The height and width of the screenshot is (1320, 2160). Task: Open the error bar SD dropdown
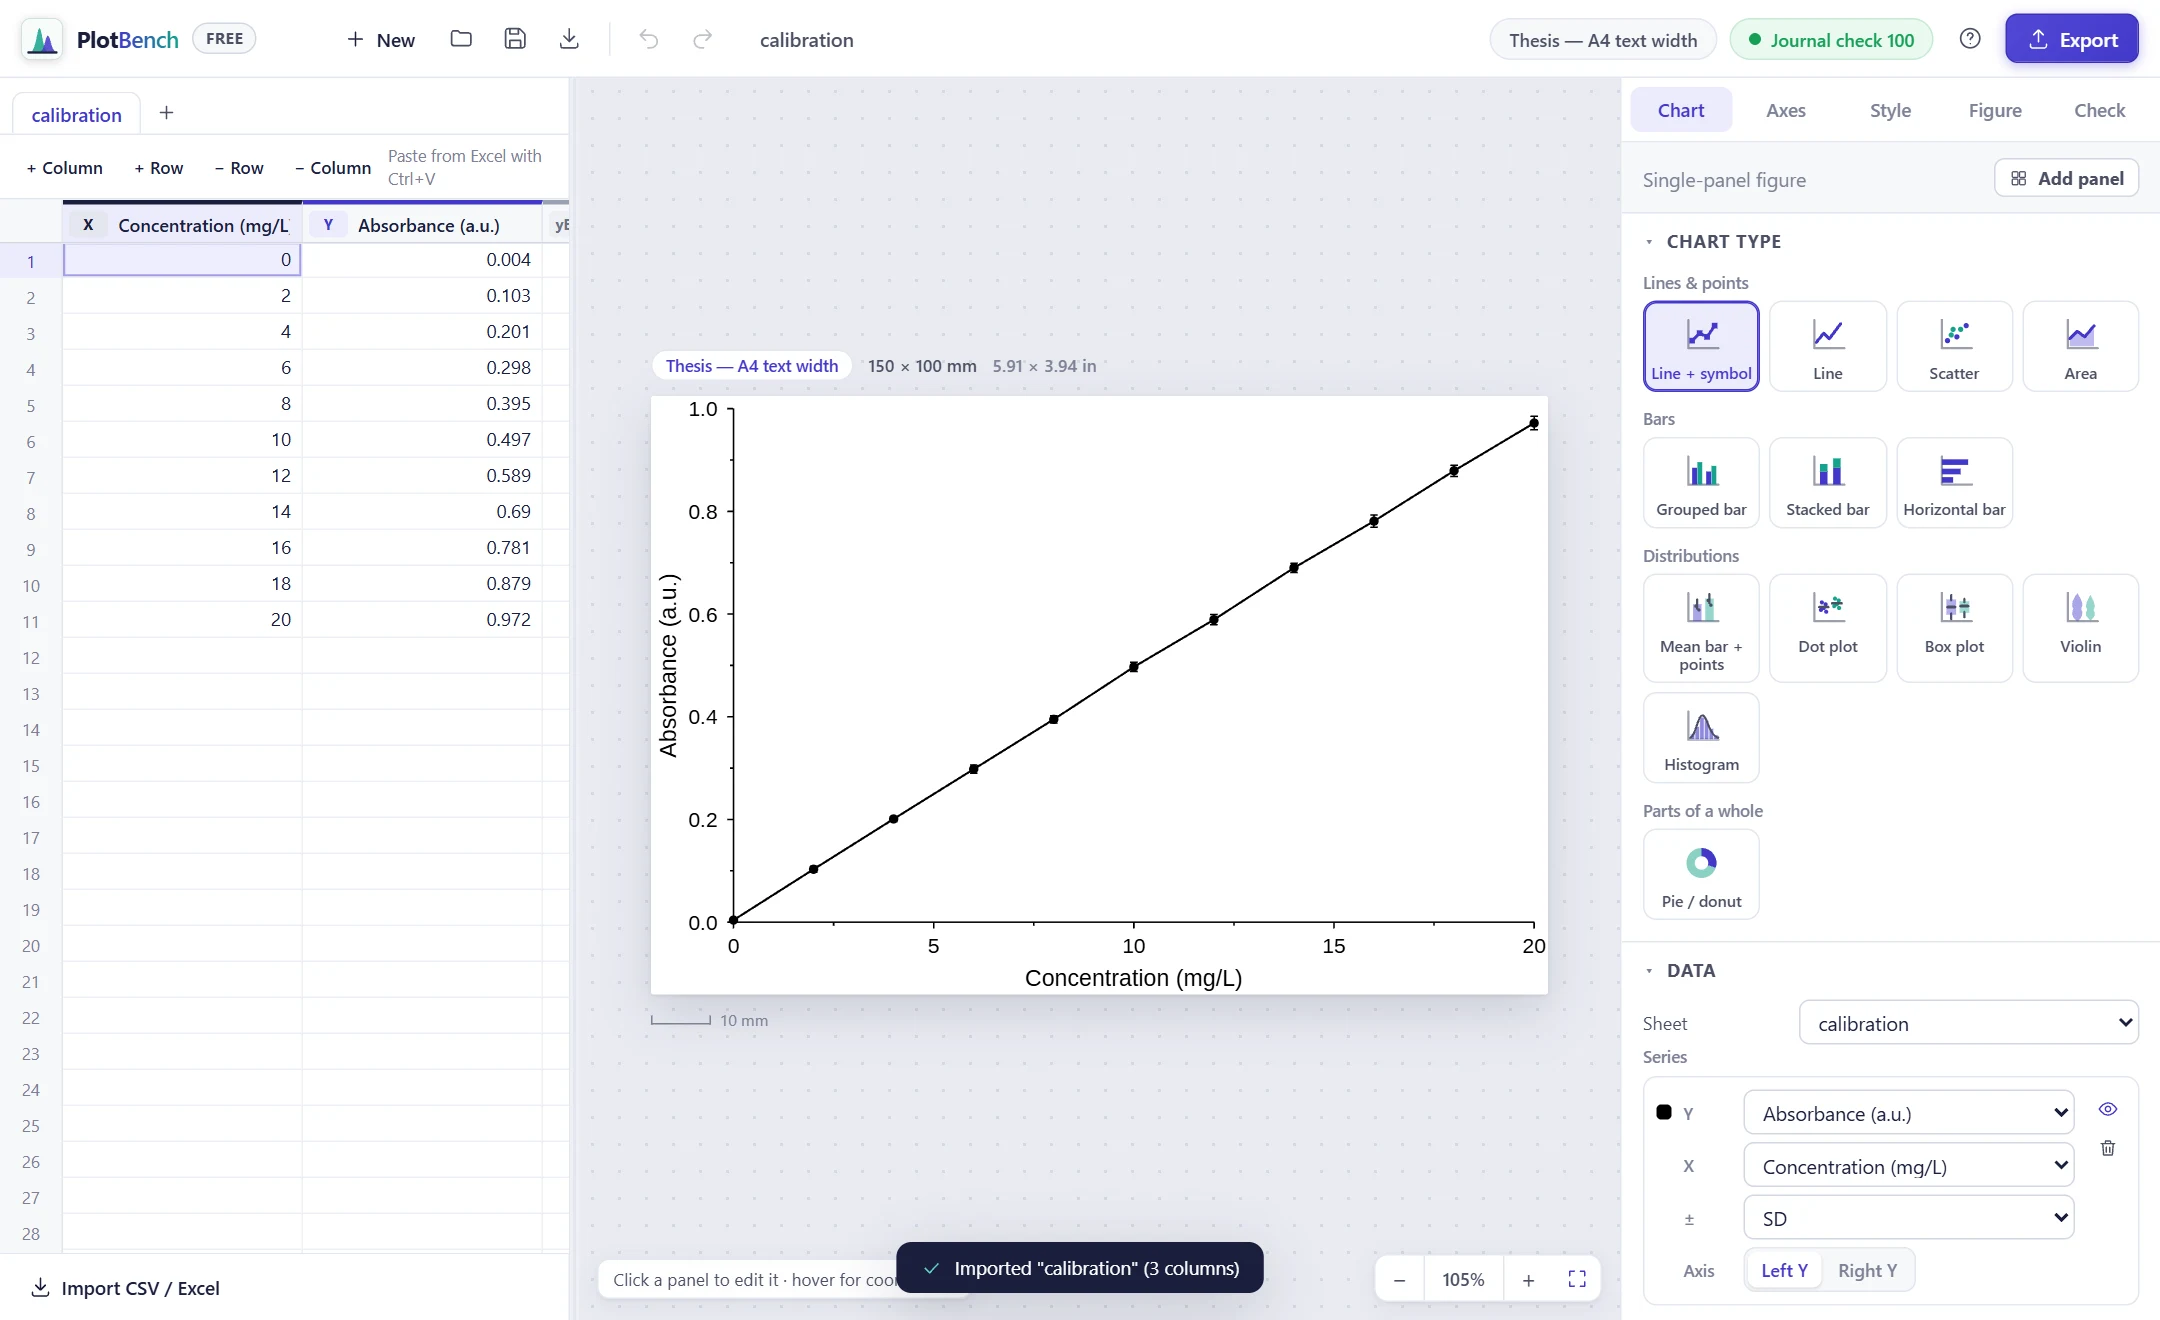[x=1908, y=1218]
